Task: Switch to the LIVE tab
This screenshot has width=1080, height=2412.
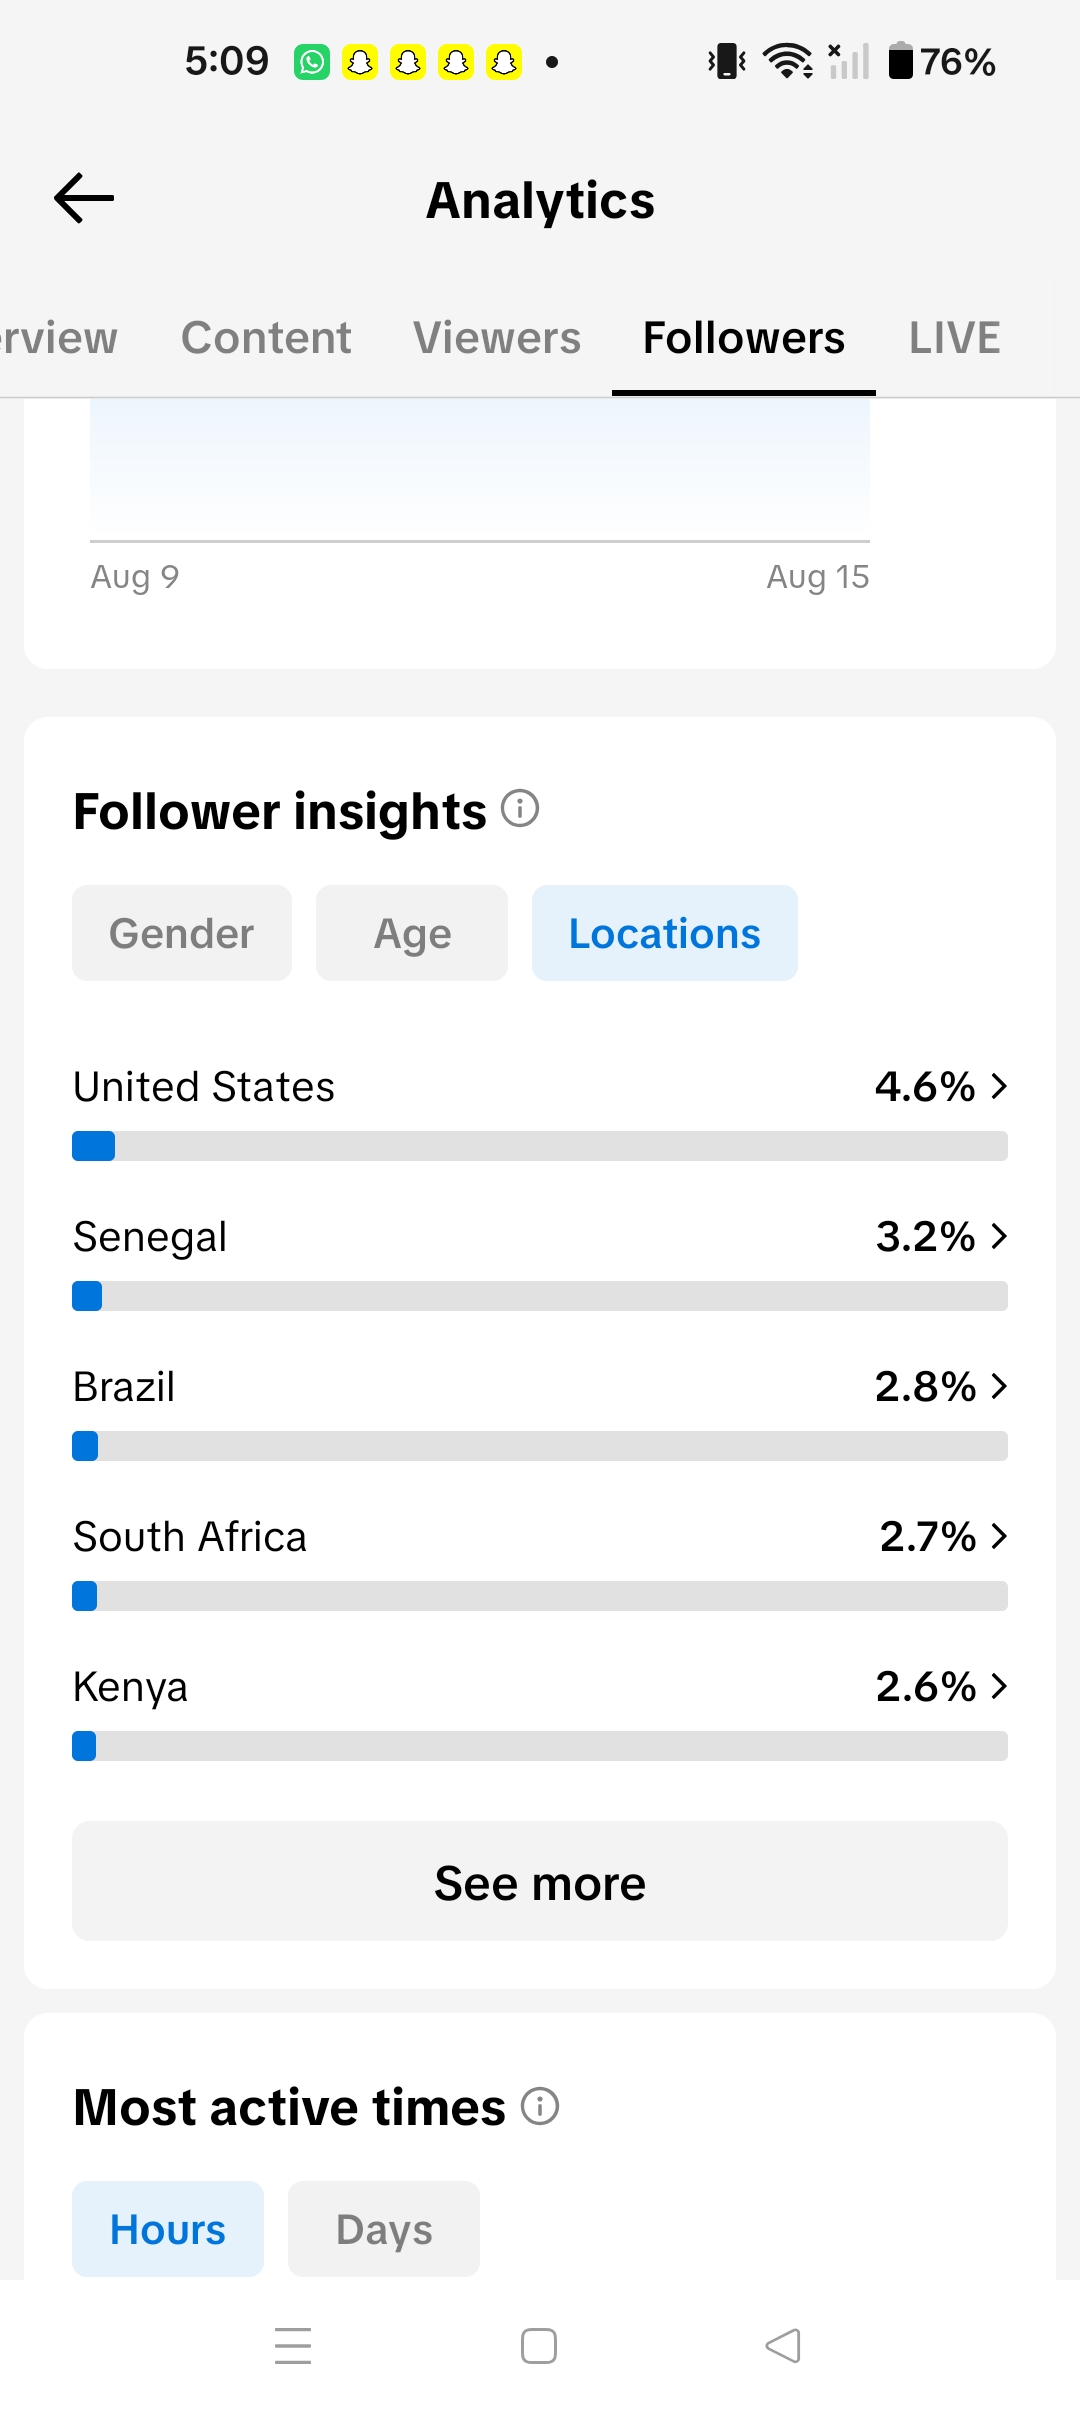Action: coord(954,338)
